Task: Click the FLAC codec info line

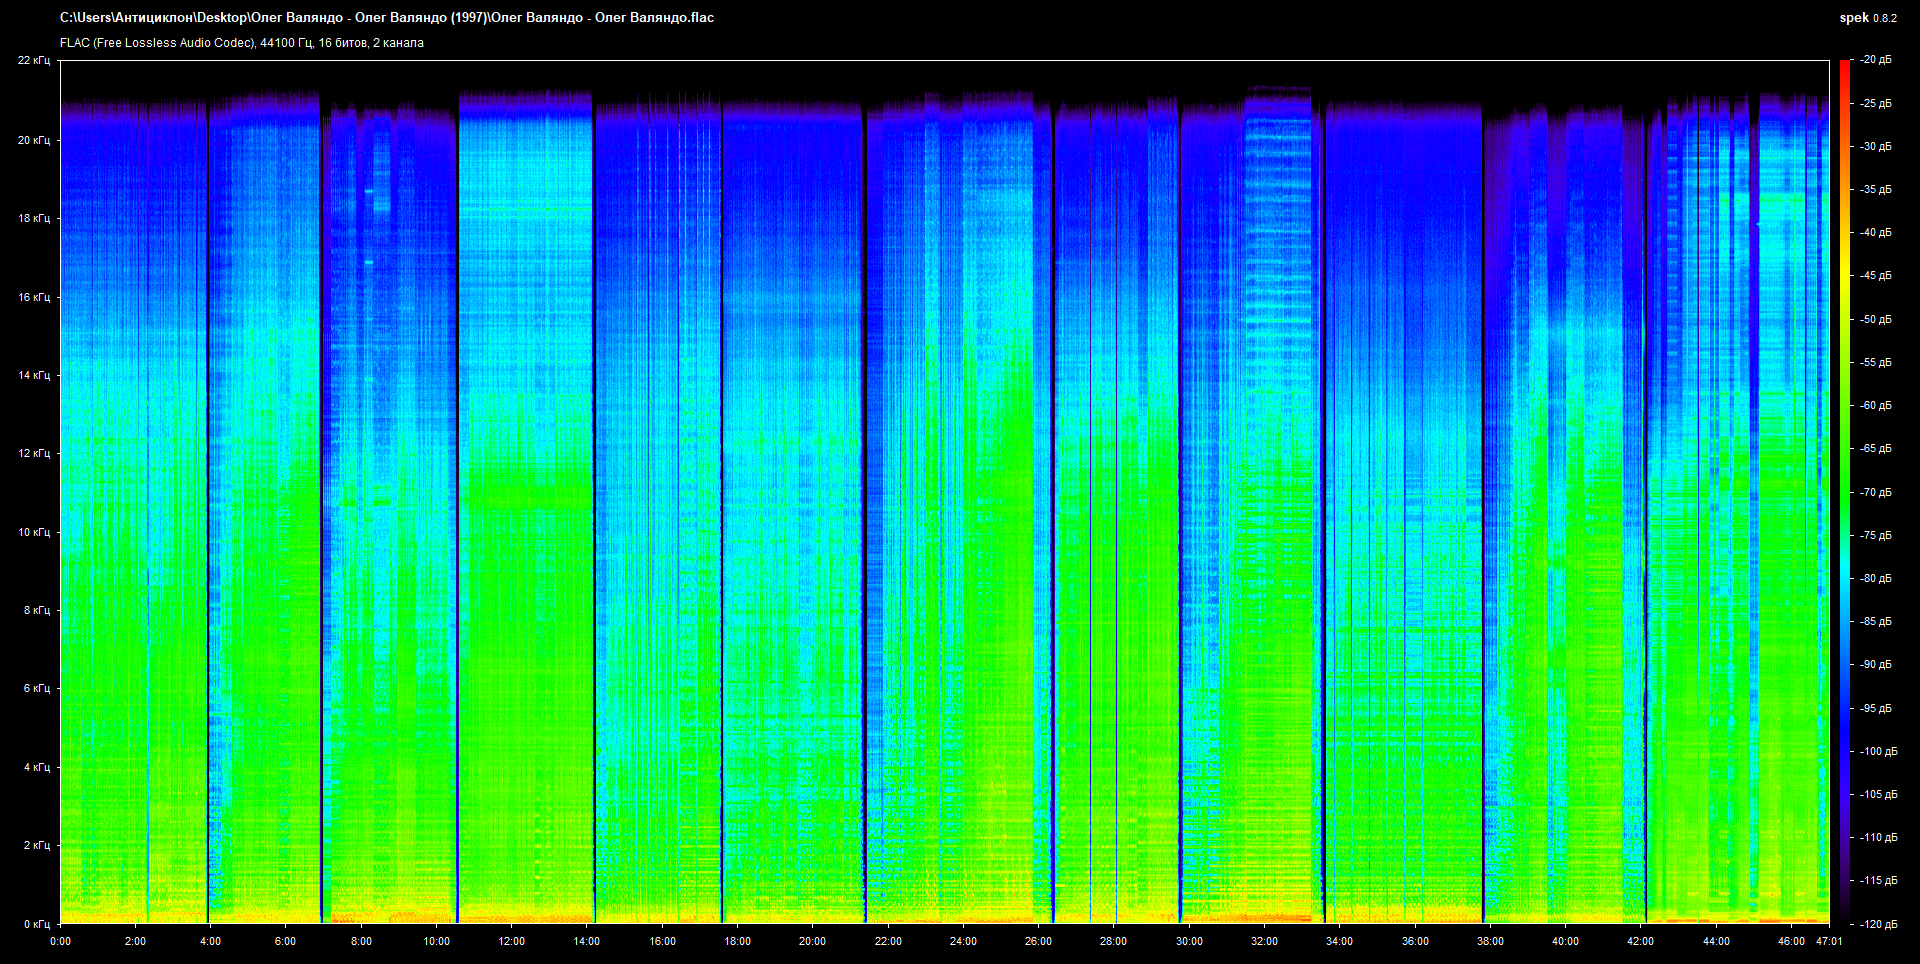Action: 241,43
